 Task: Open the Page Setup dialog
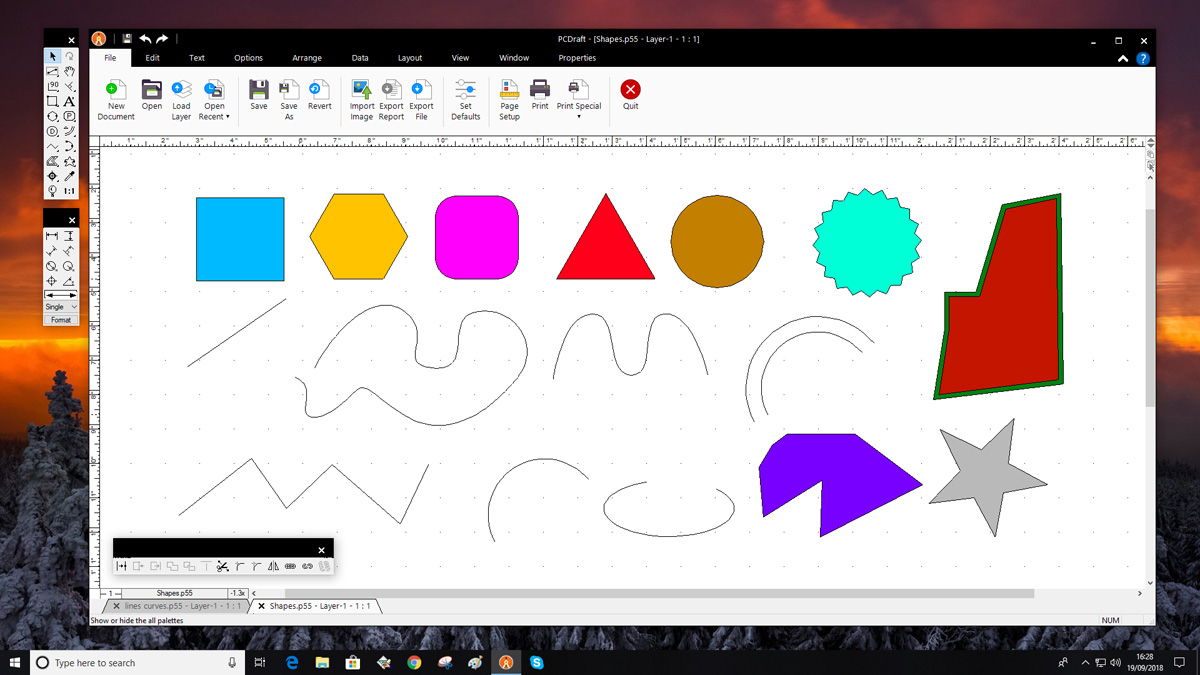click(509, 90)
